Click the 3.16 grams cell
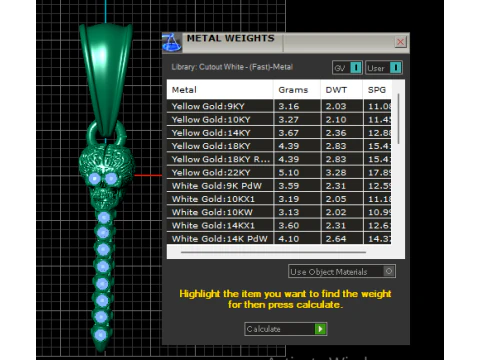 [x=297, y=106]
